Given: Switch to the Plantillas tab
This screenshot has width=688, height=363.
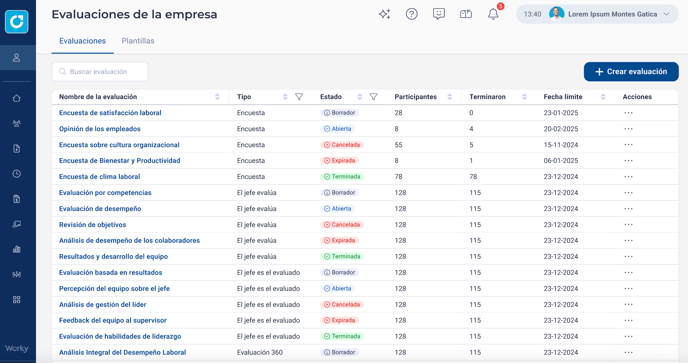Looking at the screenshot, I should coord(138,41).
